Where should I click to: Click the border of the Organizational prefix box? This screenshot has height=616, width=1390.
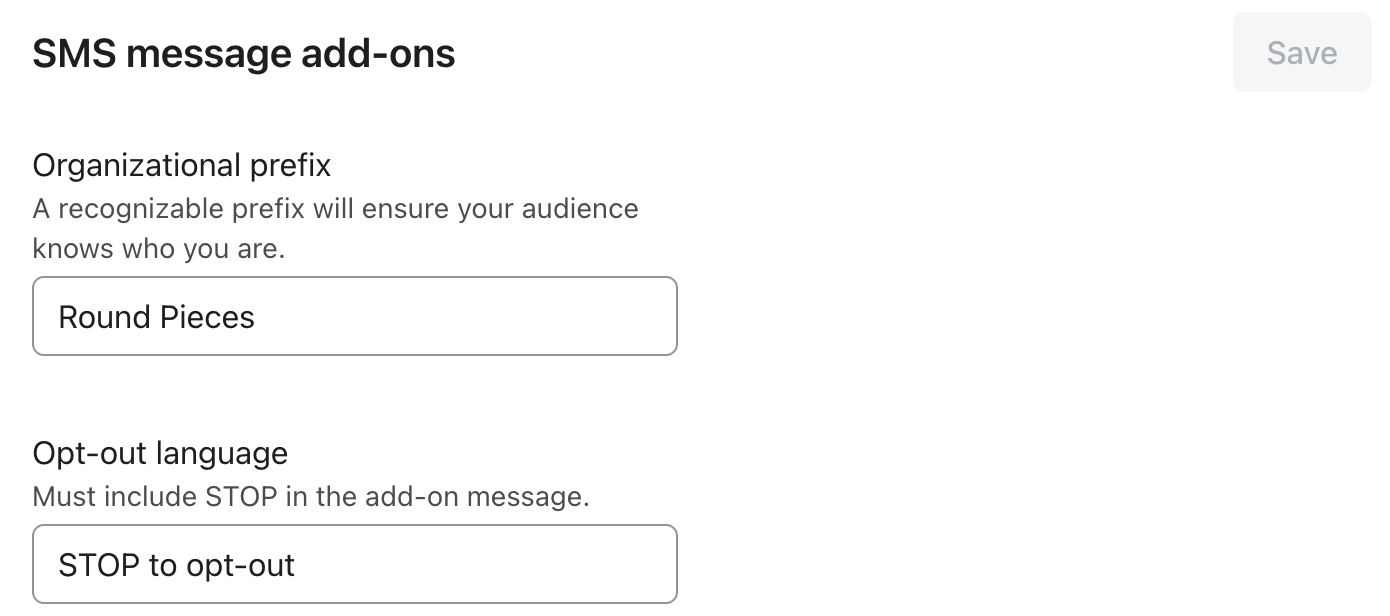tap(355, 277)
